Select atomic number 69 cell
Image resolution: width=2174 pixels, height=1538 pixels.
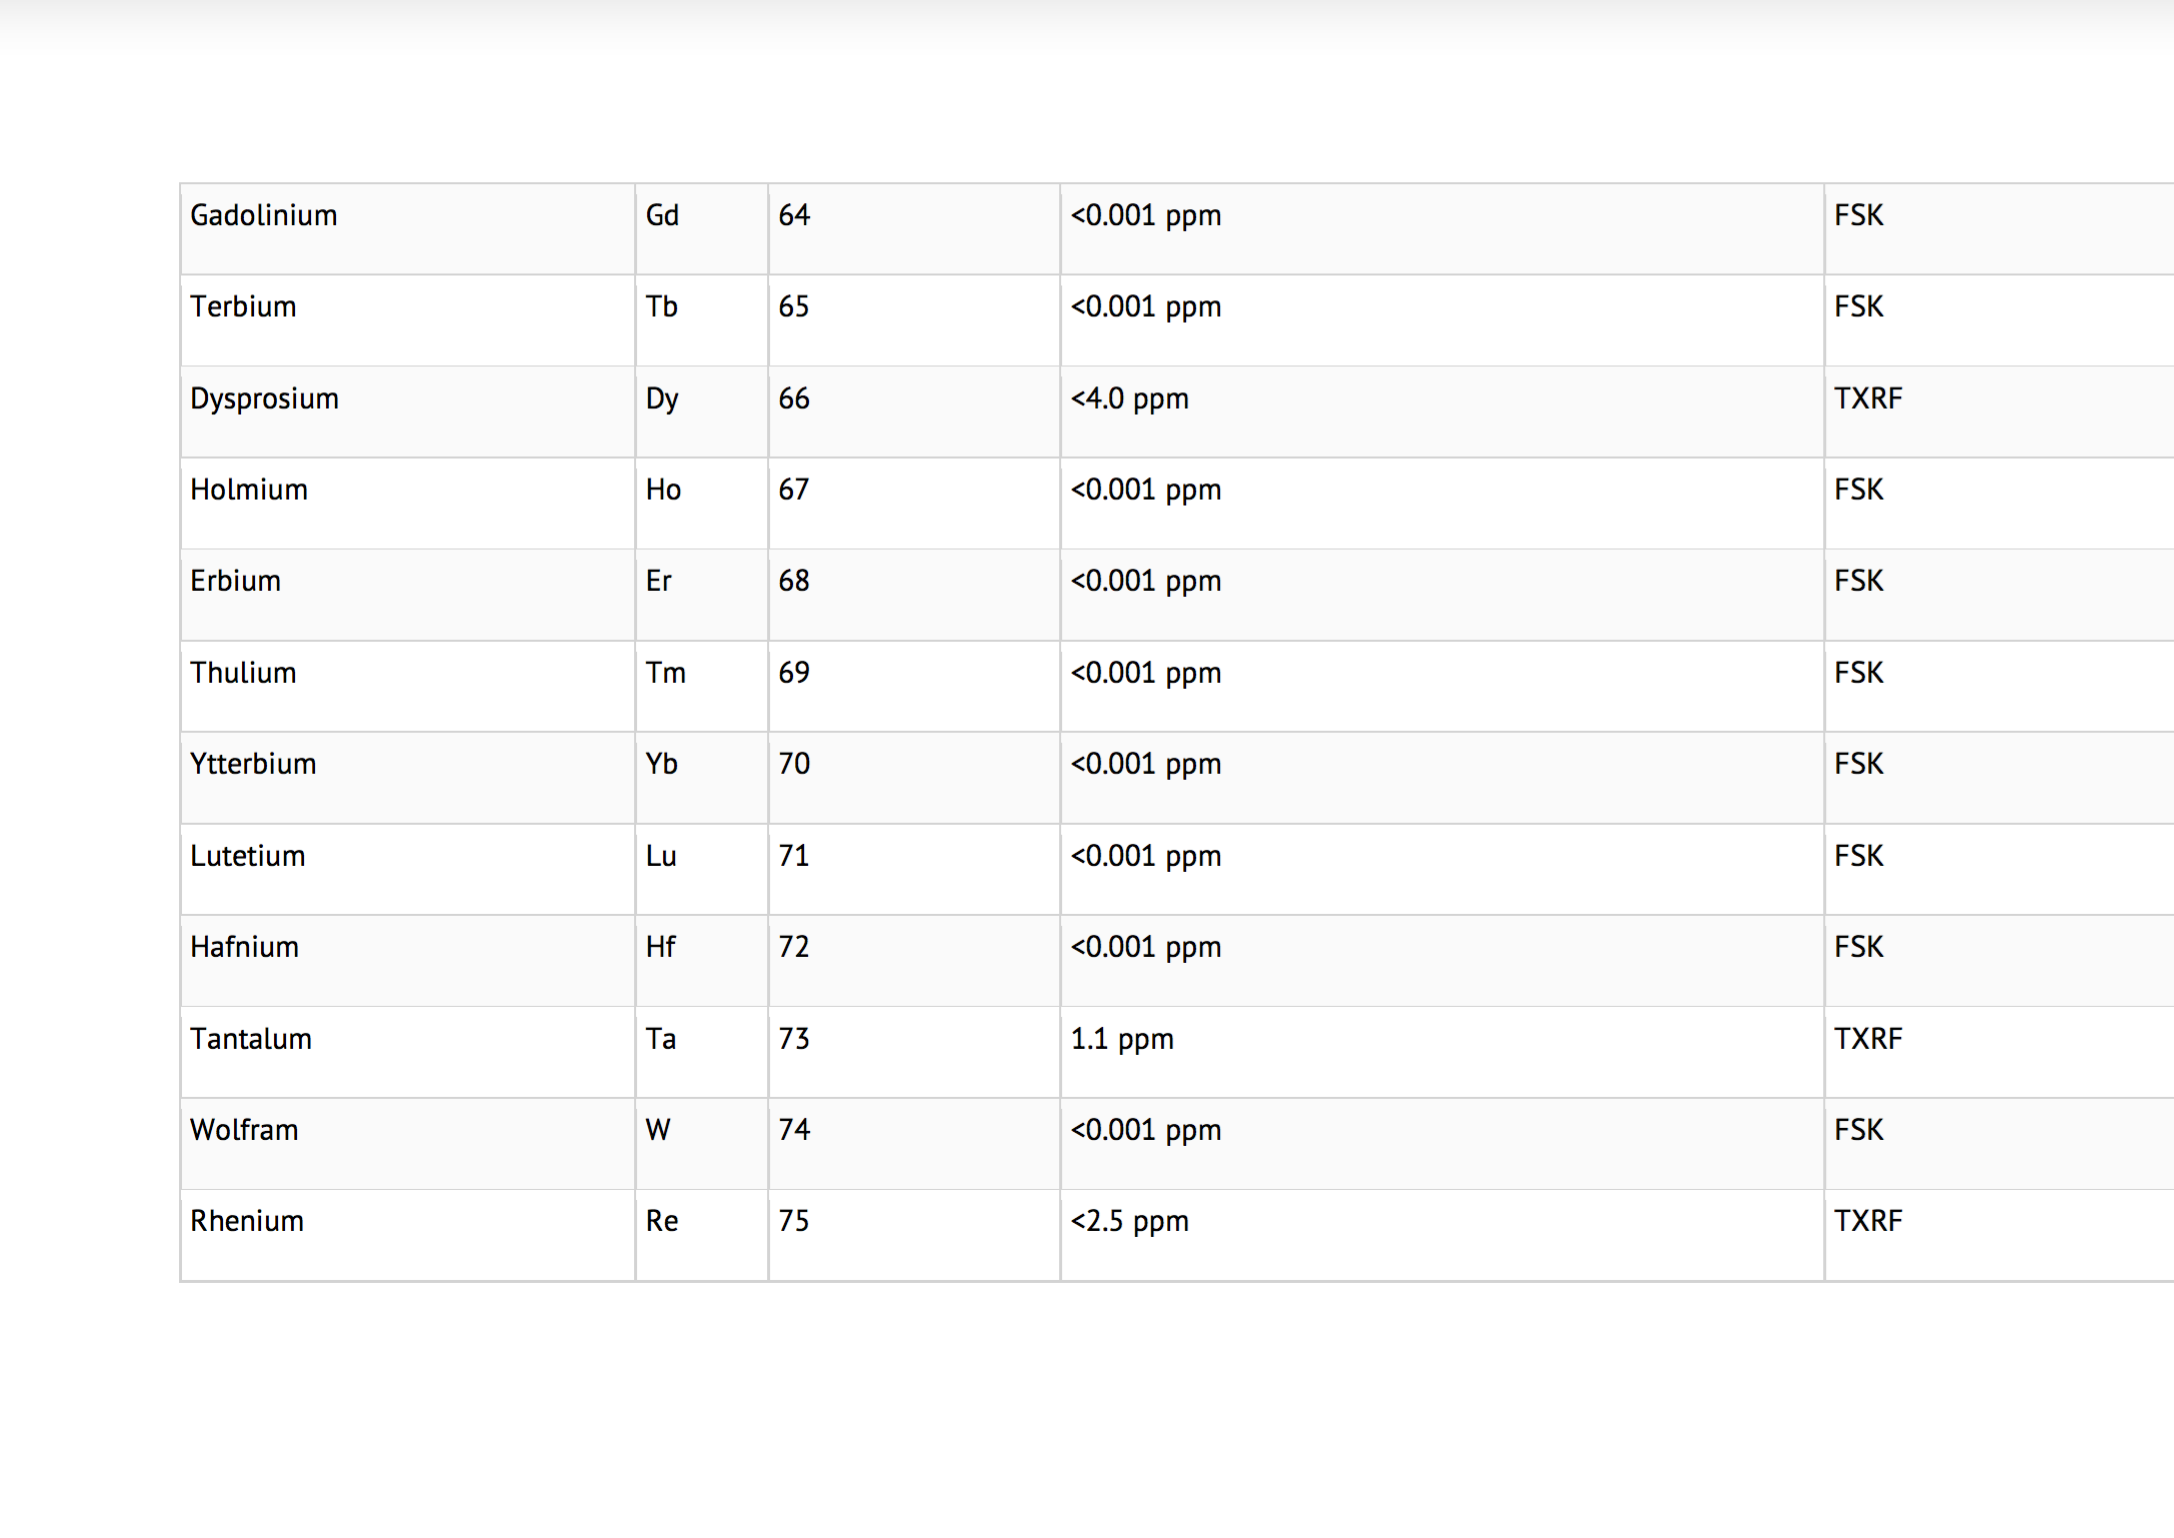tap(794, 673)
